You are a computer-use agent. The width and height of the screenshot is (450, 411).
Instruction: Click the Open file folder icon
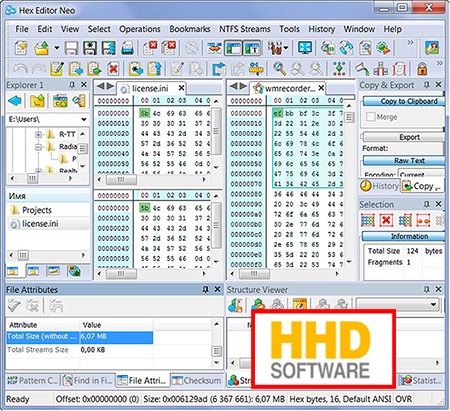point(41,48)
